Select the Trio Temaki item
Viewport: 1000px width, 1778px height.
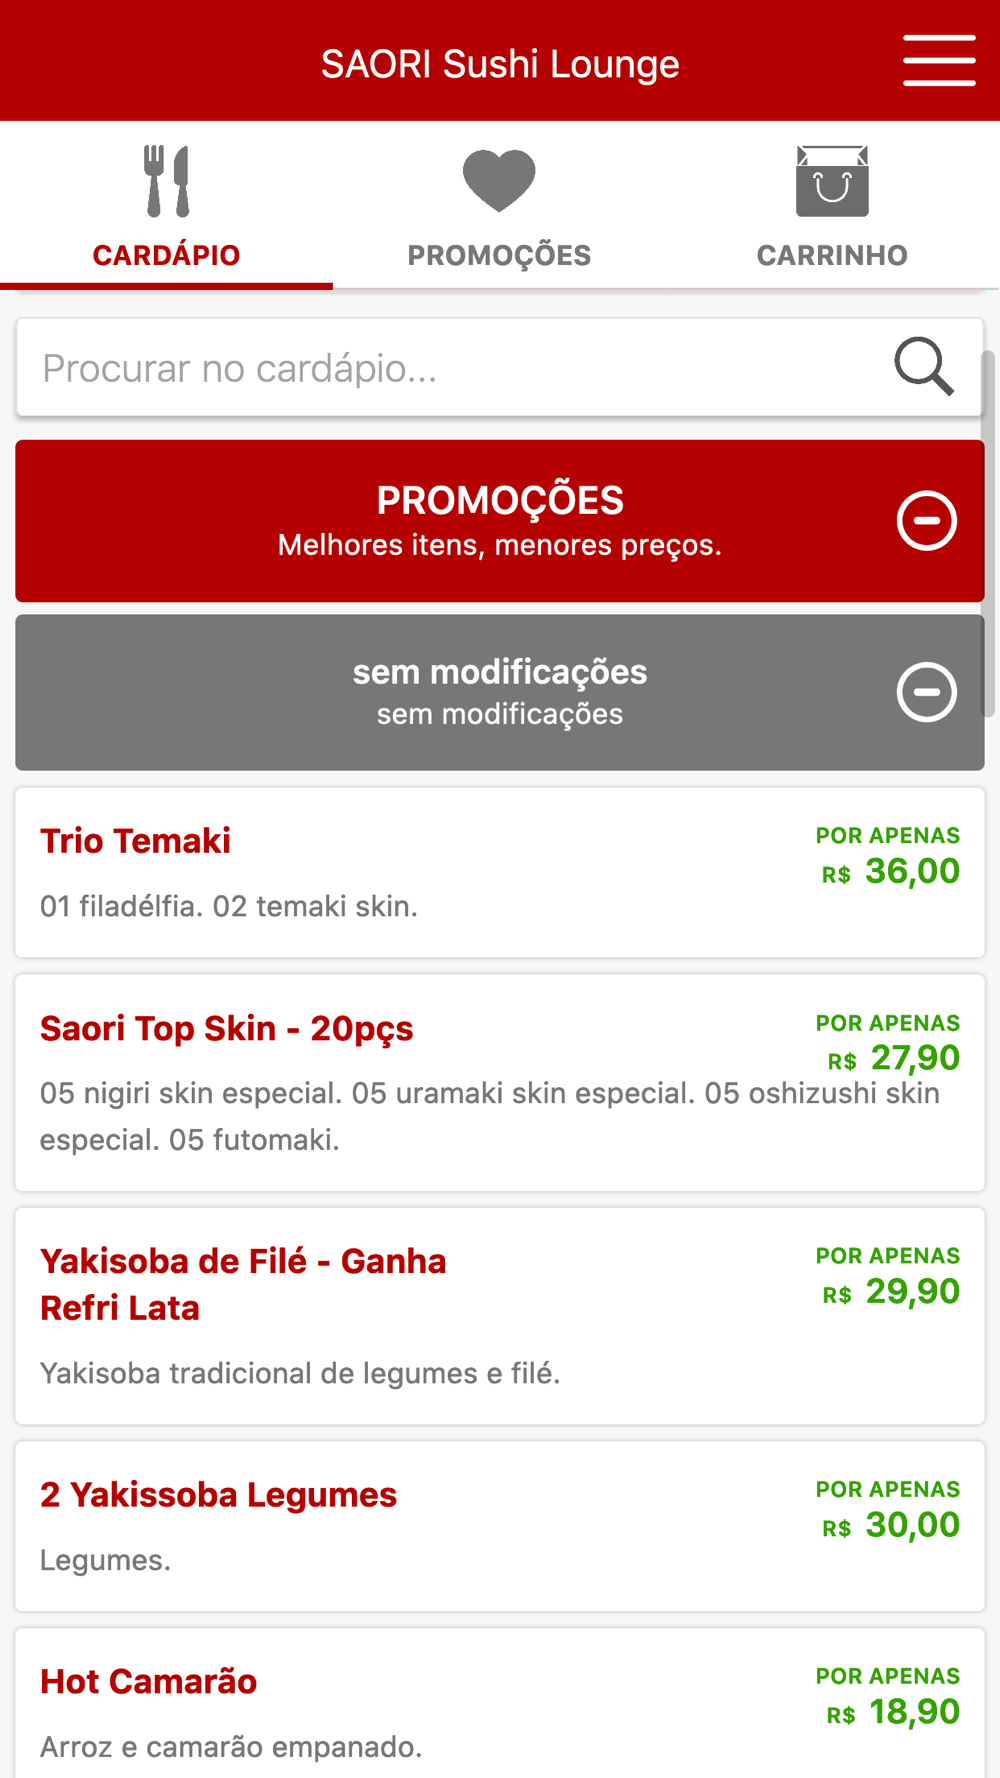point(136,841)
